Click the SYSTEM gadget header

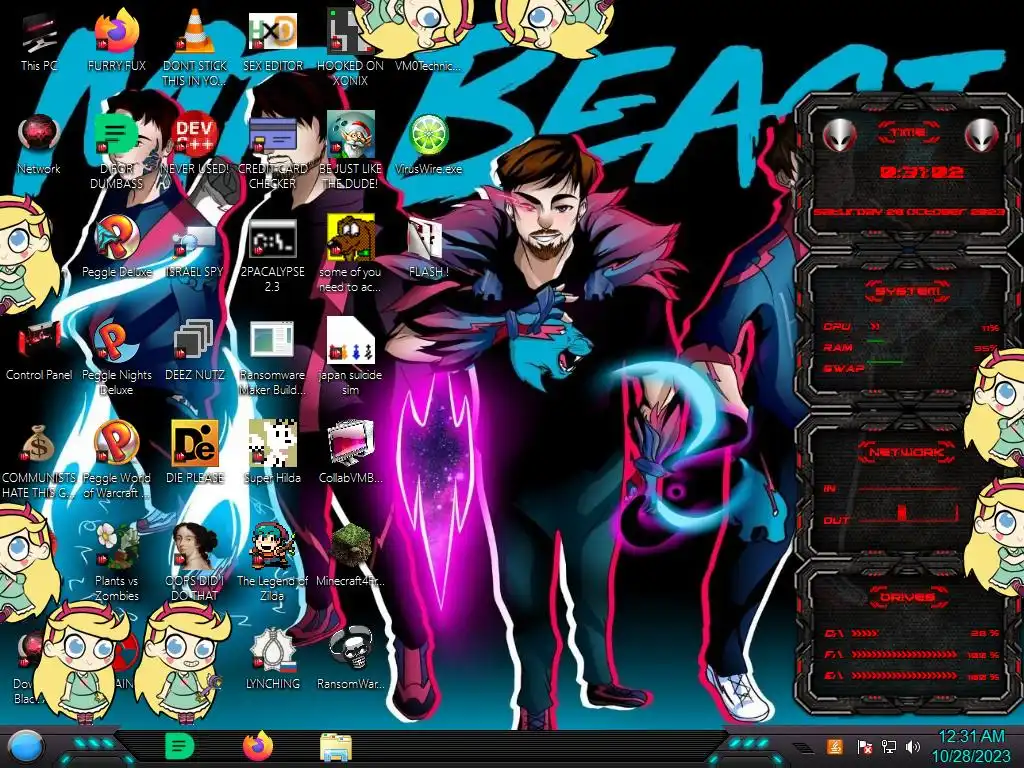(908, 291)
